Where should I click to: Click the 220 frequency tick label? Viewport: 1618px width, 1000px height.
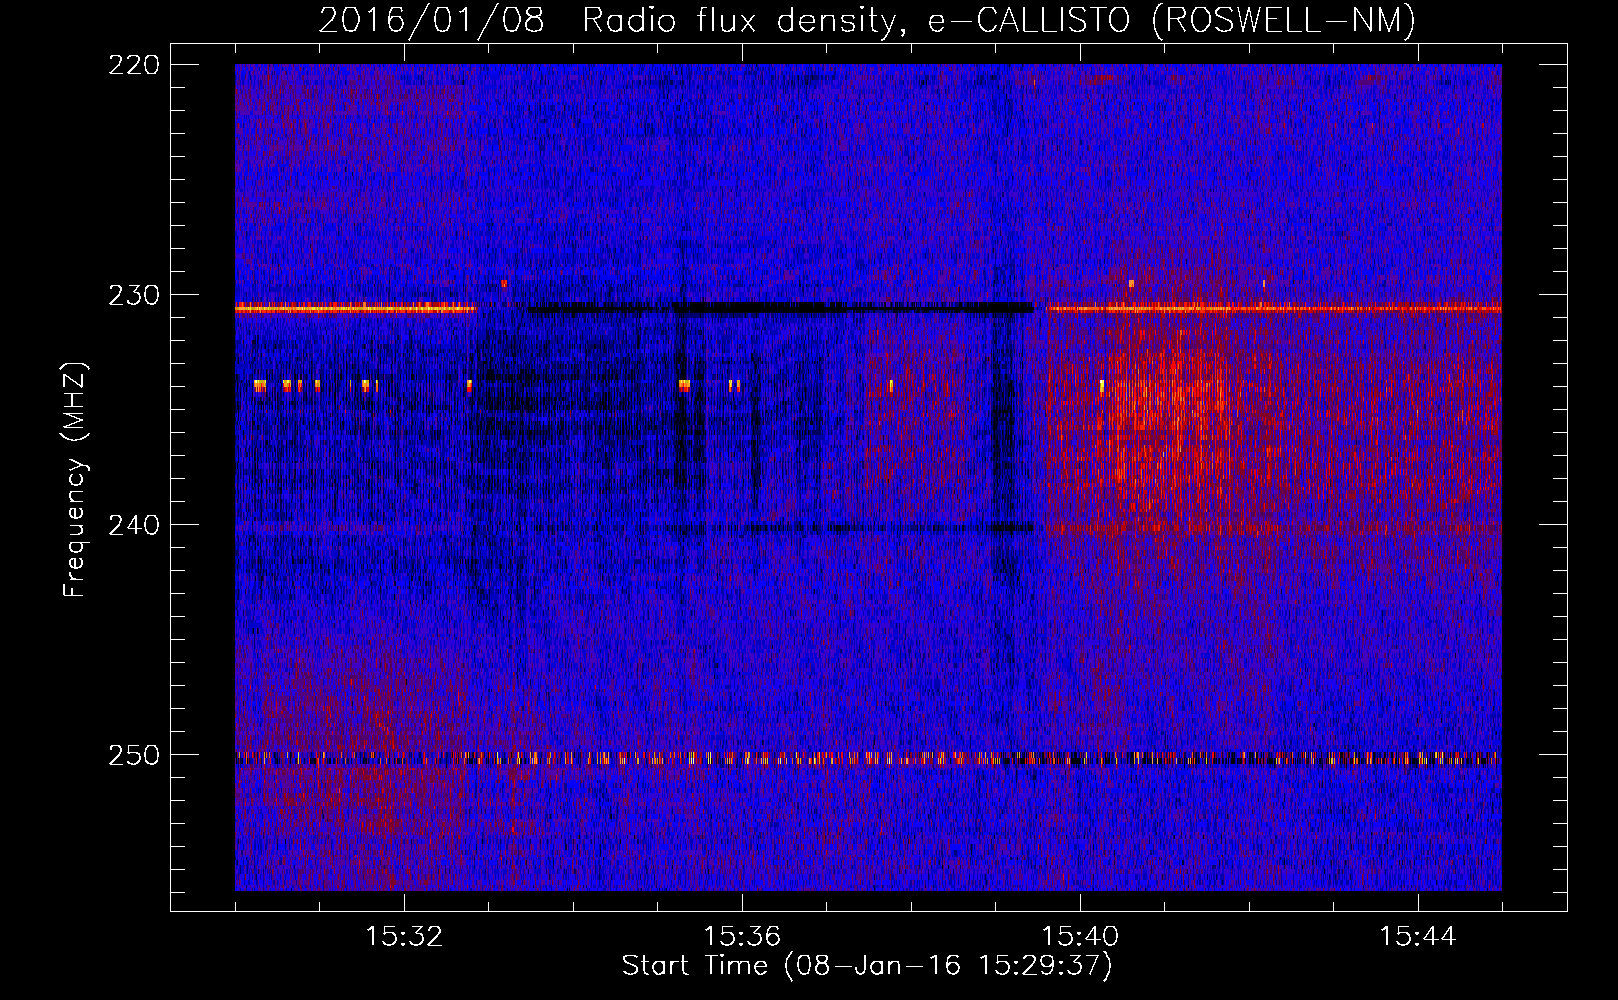pos(133,65)
